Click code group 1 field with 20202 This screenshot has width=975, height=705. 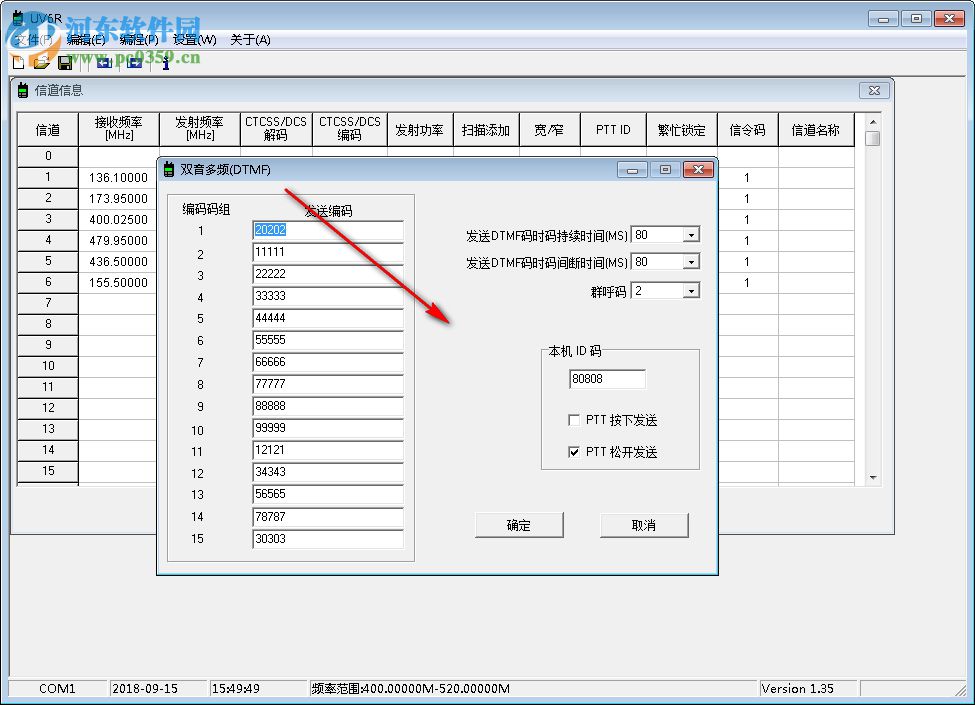click(328, 230)
